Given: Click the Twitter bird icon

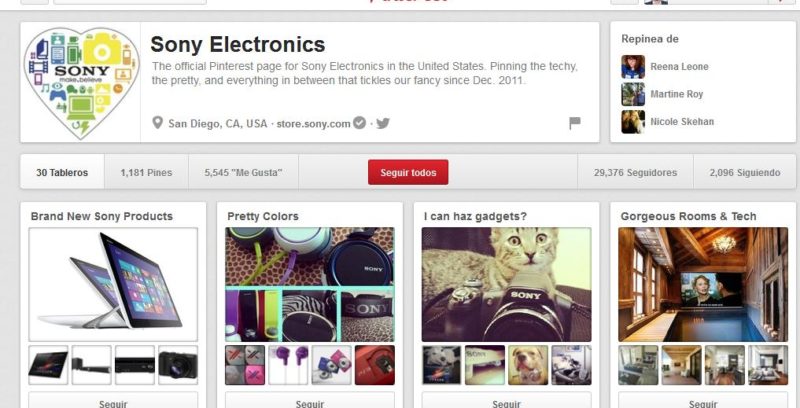Looking at the screenshot, I should [x=383, y=123].
